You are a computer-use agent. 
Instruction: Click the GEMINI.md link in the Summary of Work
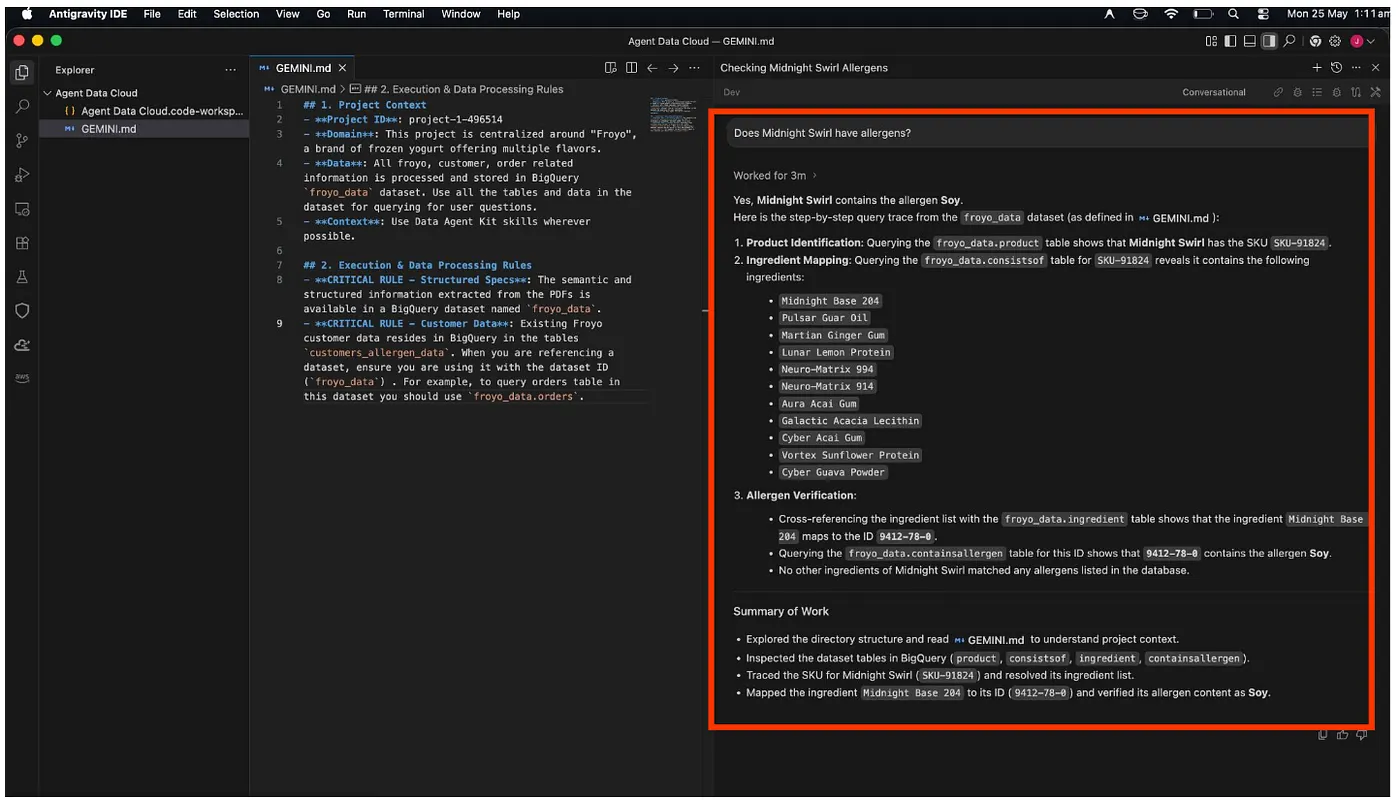(990, 640)
